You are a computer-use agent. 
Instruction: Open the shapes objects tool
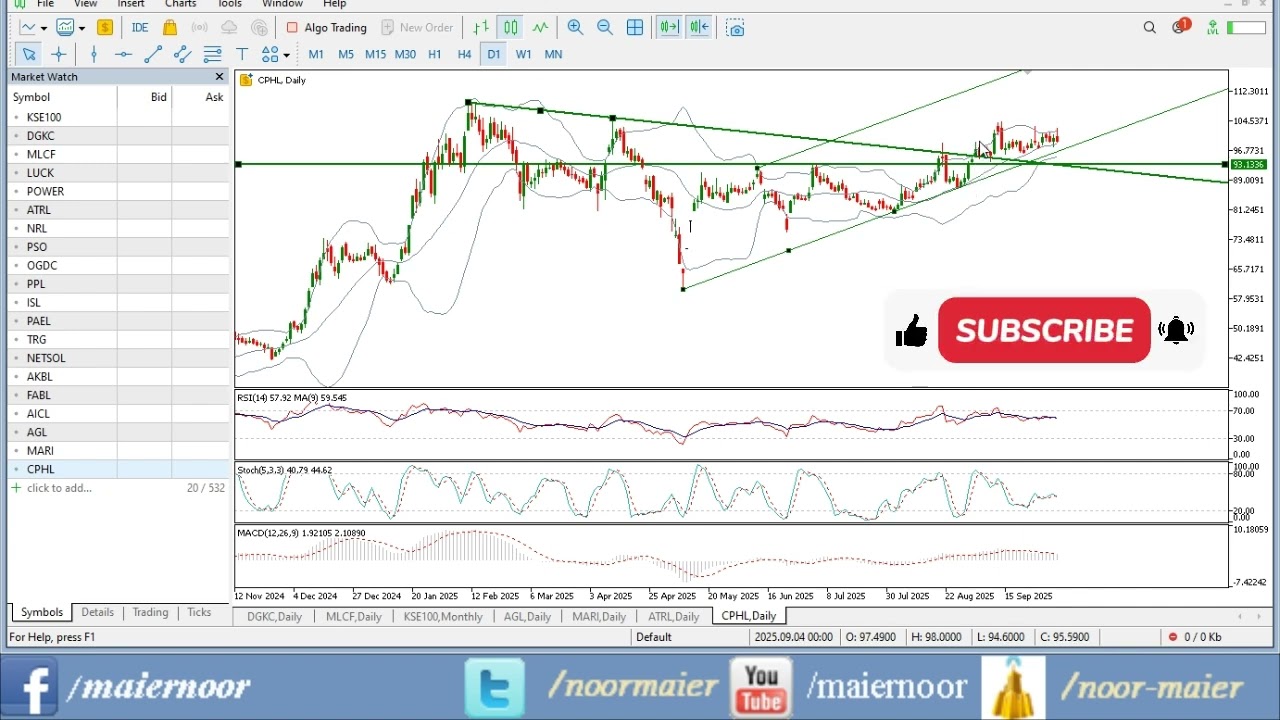(270, 55)
